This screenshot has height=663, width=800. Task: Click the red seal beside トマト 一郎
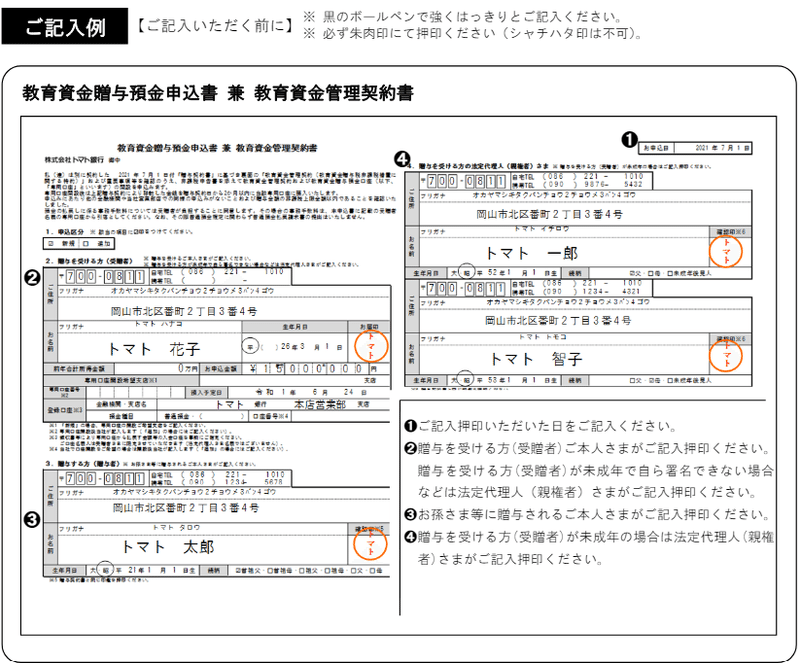point(725,251)
